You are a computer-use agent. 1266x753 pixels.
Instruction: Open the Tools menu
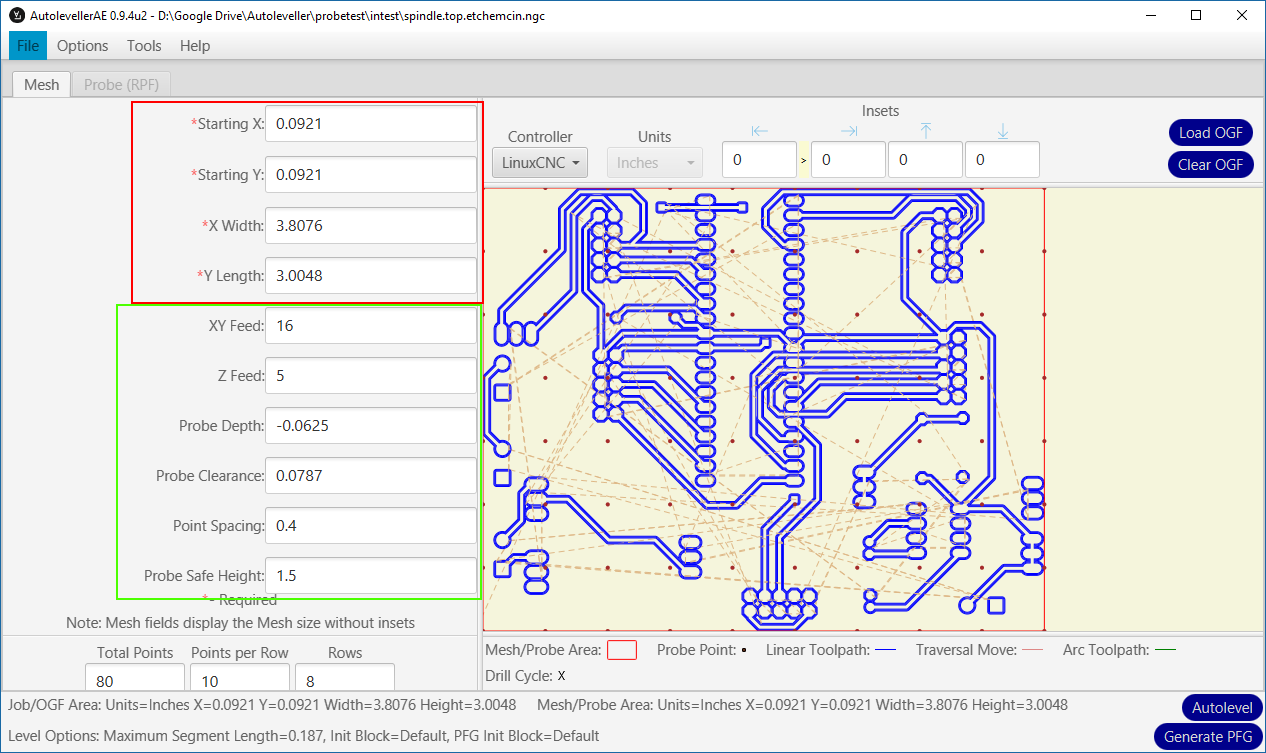[x=144, y=46]
